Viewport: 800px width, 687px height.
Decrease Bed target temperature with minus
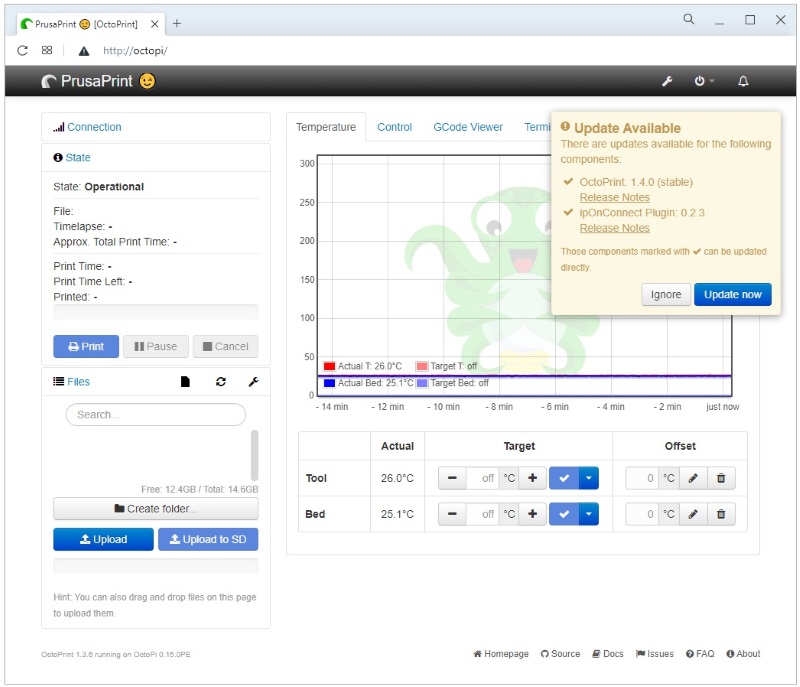[x=452, y=515]
